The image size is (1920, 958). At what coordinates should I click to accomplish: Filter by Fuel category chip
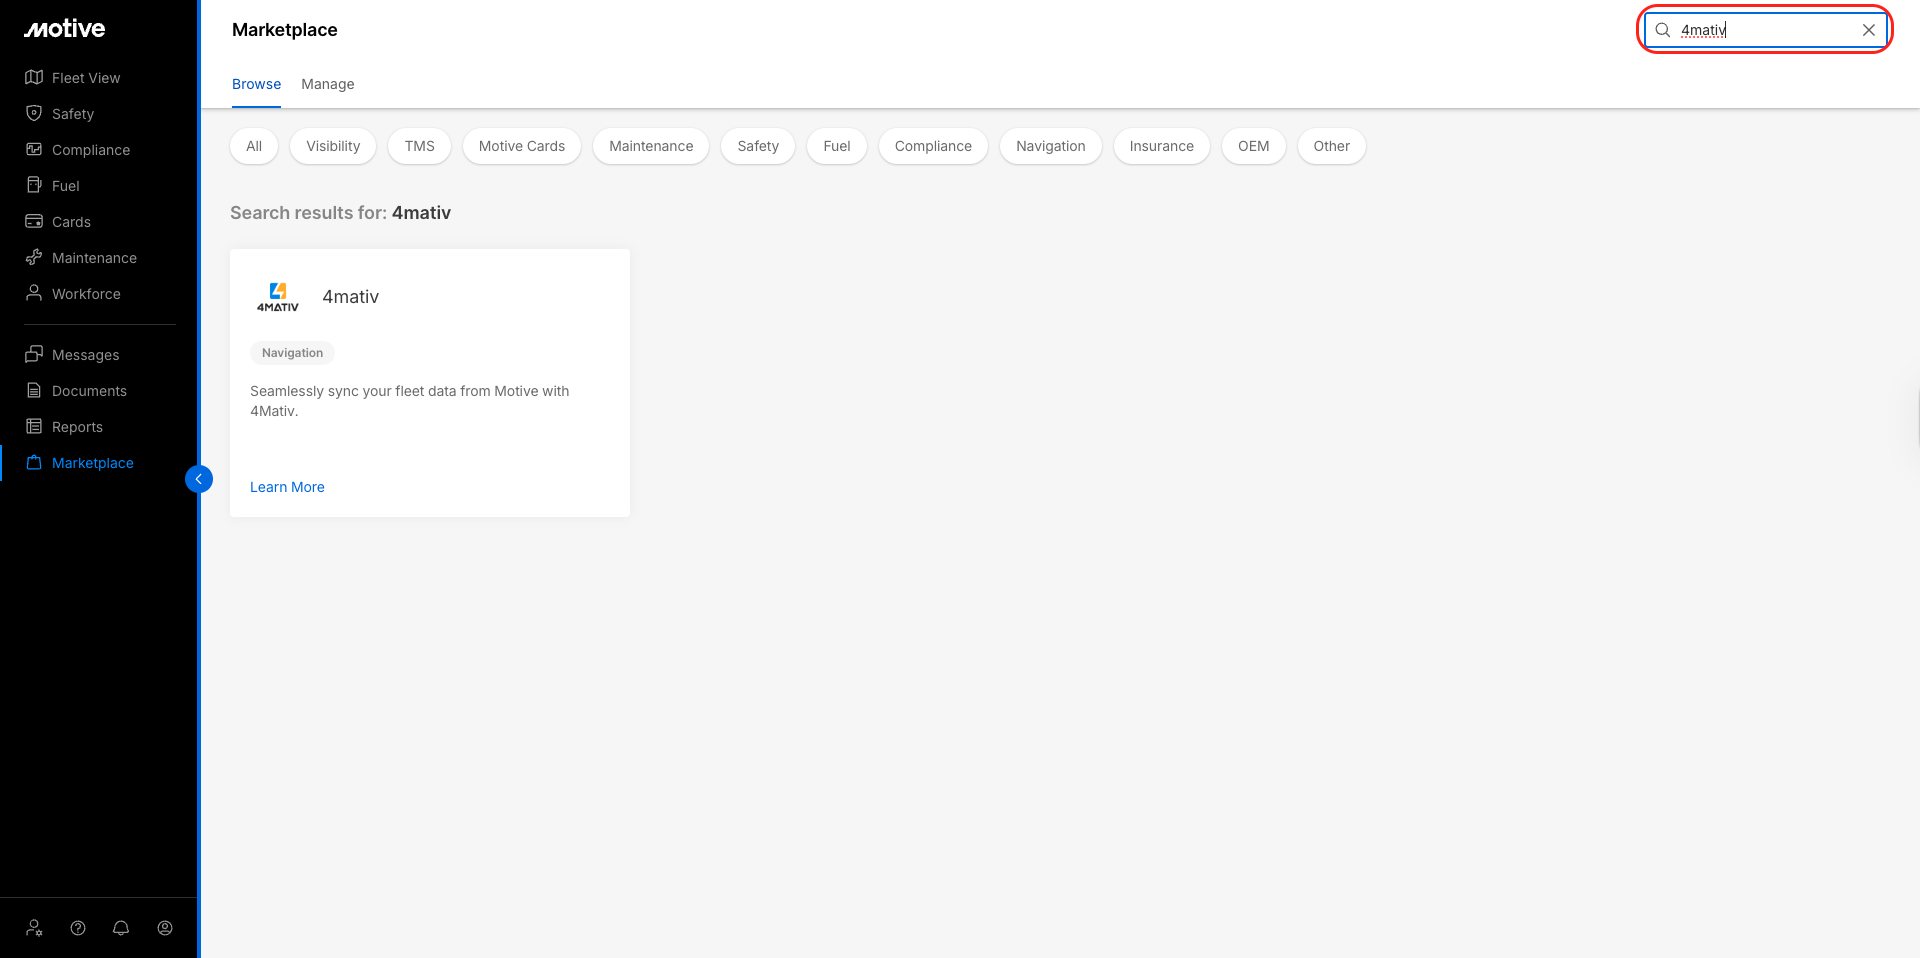click(837, 146)
